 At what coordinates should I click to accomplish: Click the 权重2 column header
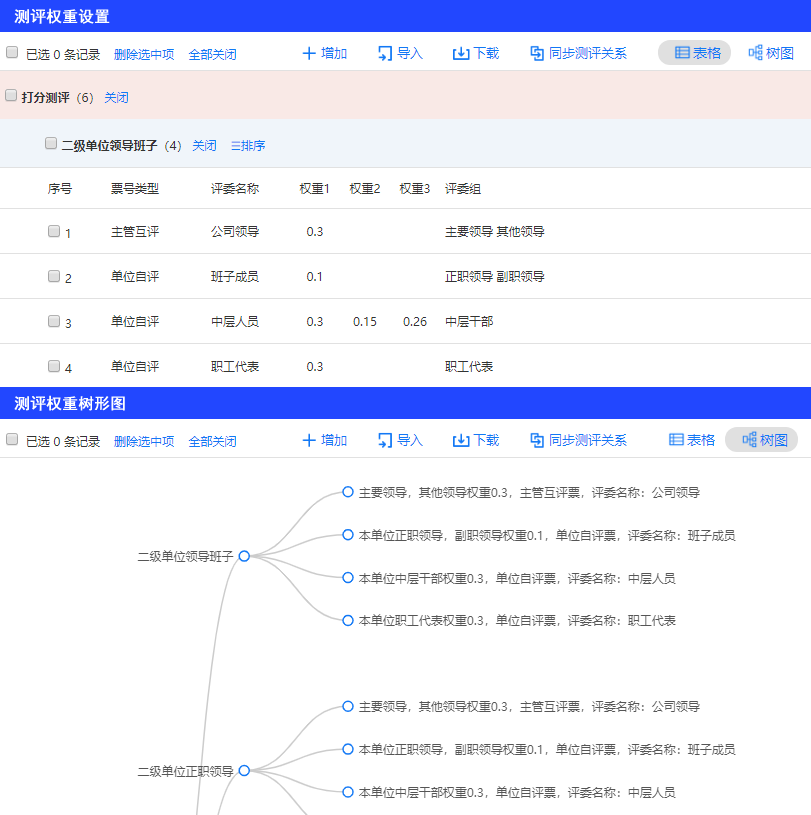364,188
